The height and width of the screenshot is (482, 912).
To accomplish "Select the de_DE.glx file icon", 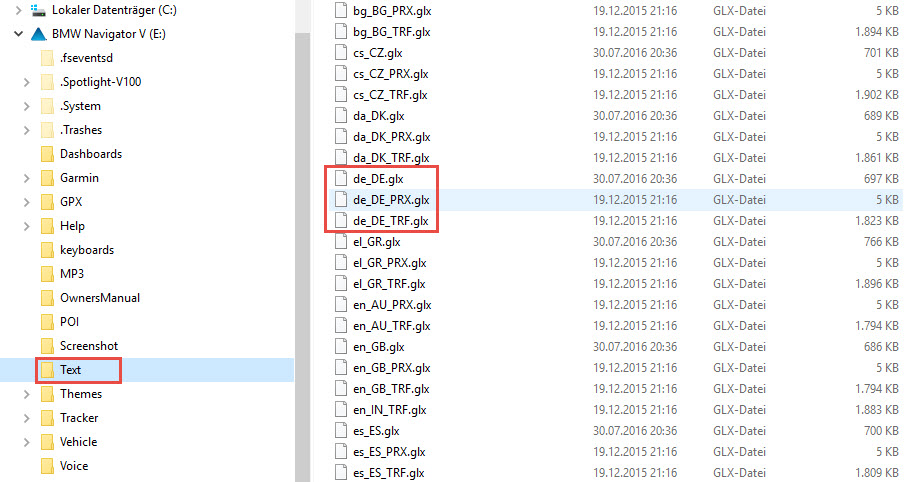I will (x=341, y=178).
